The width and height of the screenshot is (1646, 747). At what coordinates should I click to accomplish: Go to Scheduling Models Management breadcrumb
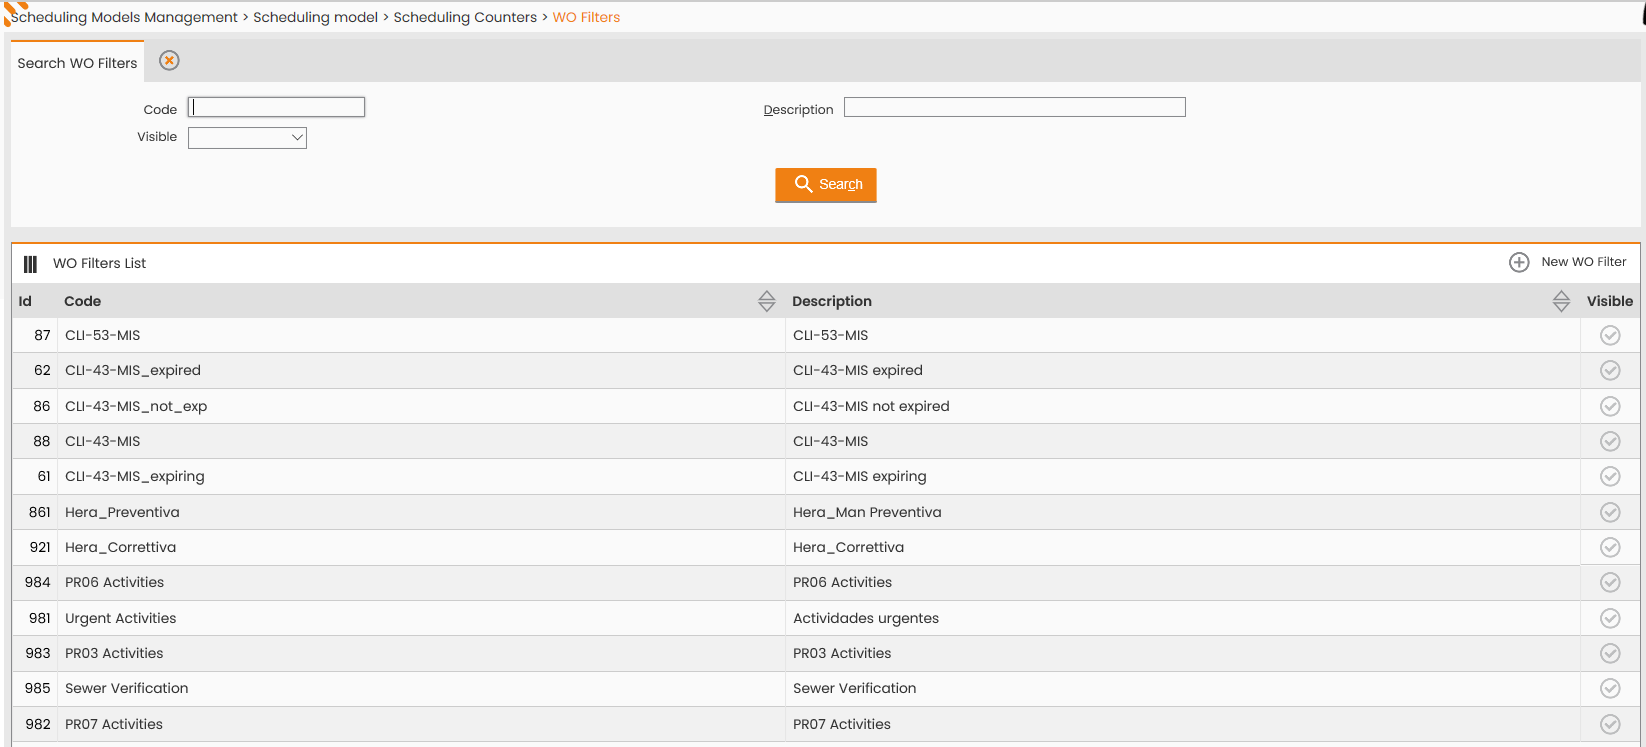click(124, 17)
